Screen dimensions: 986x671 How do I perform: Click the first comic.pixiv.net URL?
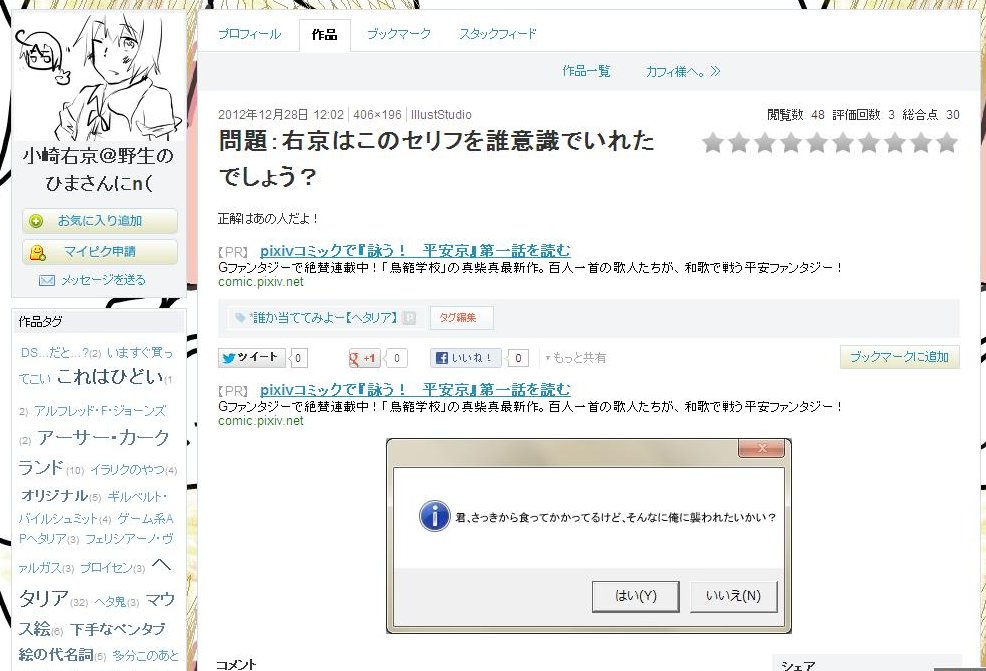(260, 282)
